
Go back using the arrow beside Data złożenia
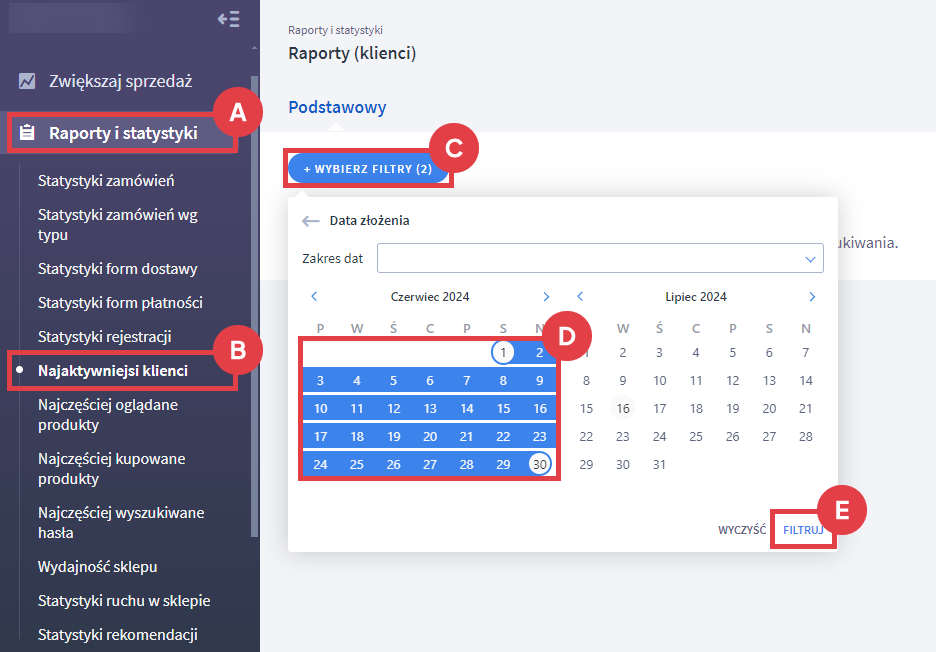coord(311,221)
